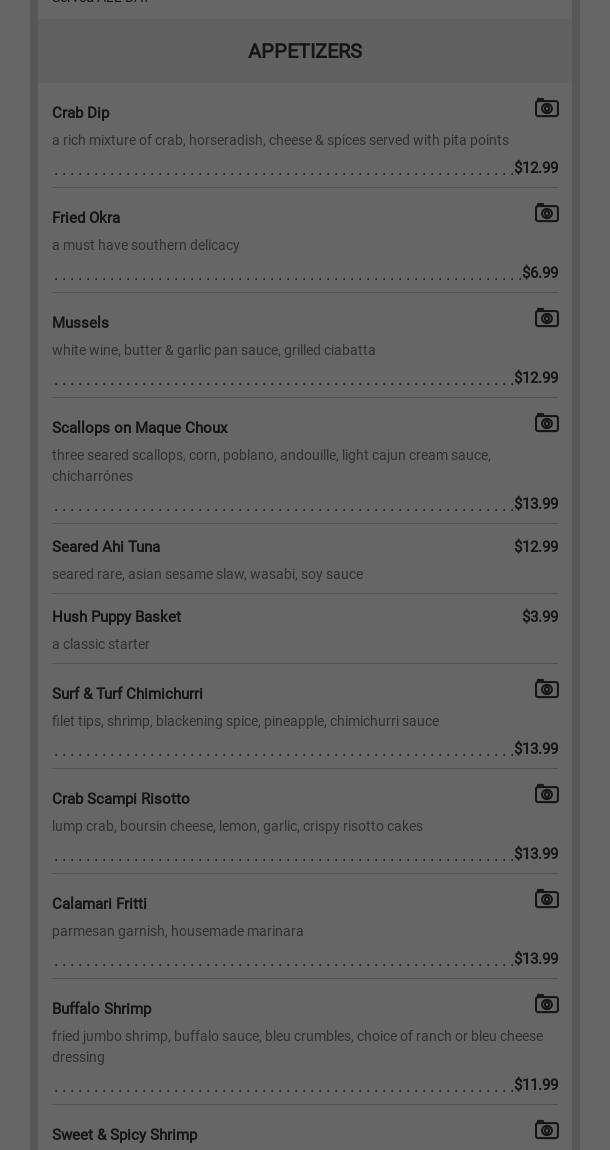Click the Fried Okra $6.99 price
Screen dimensions: 610x1150
540,273
